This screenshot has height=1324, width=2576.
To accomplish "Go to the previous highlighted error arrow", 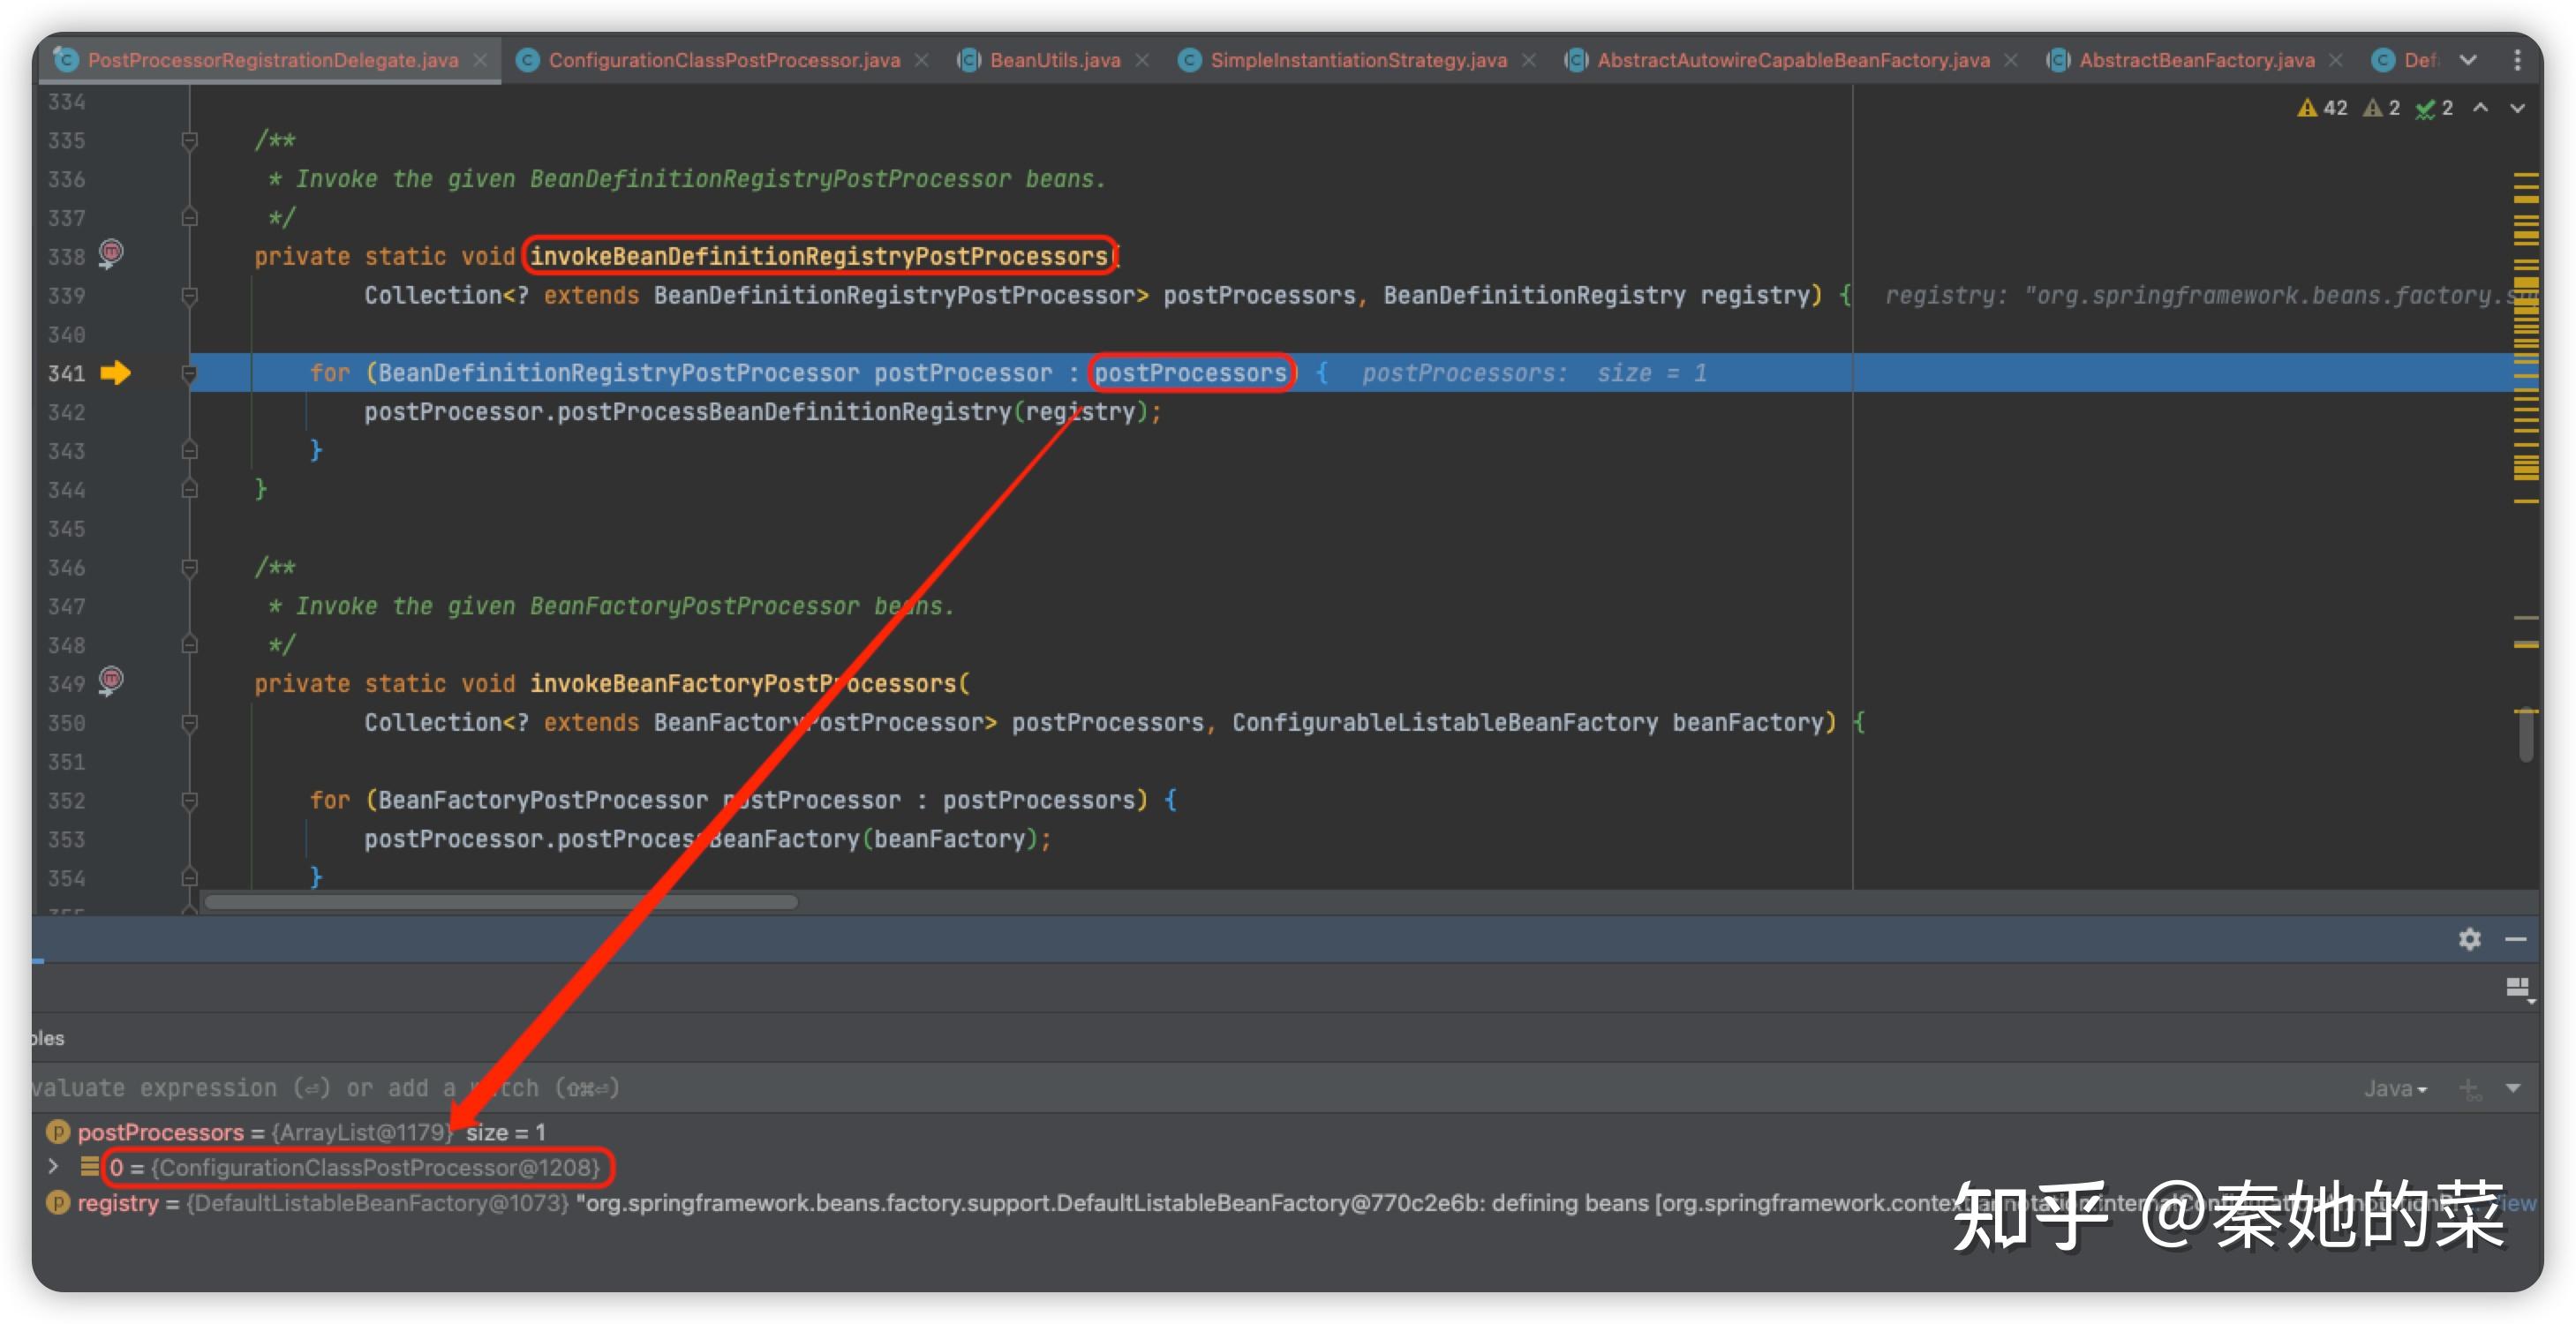I will point(2480,108).
